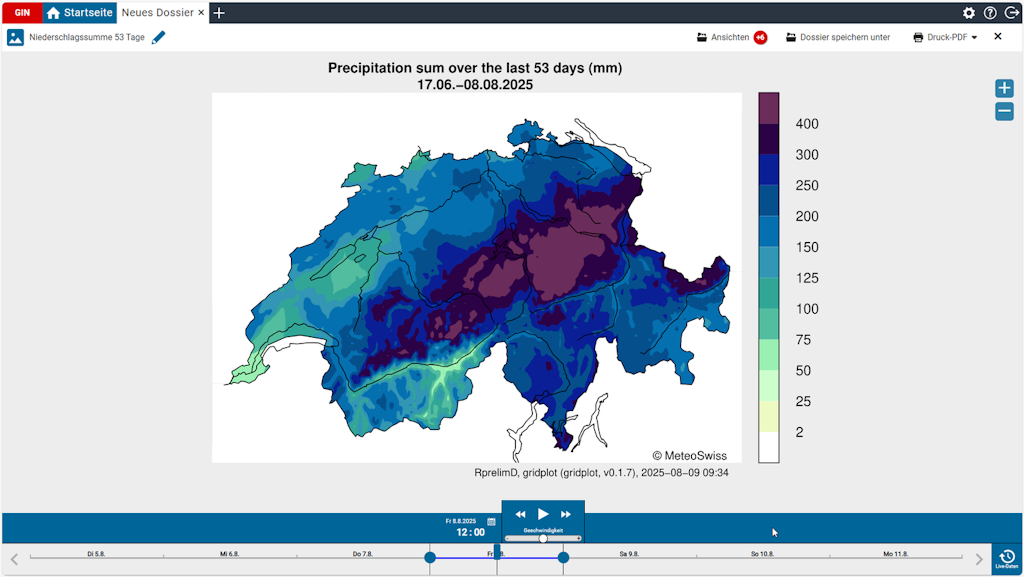The image size is (1024, 577).
Task: Click Dossier speichern unter button
Action: [838, 37]
